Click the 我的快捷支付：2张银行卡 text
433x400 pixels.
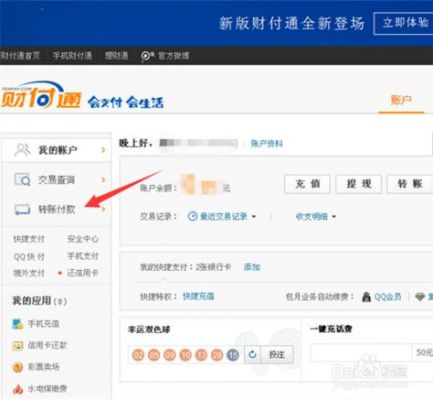click(186, 267)
